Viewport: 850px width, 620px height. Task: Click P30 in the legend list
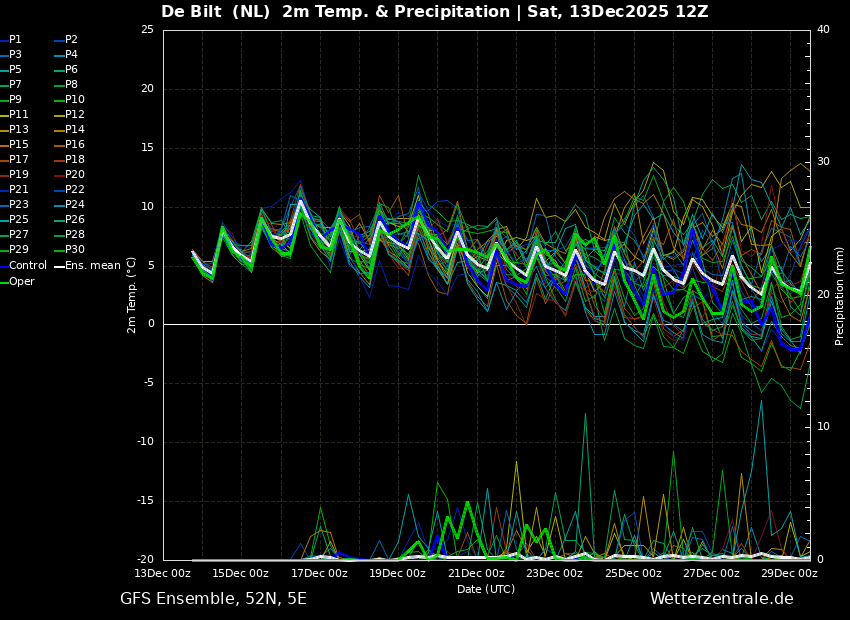click(75, 250)
